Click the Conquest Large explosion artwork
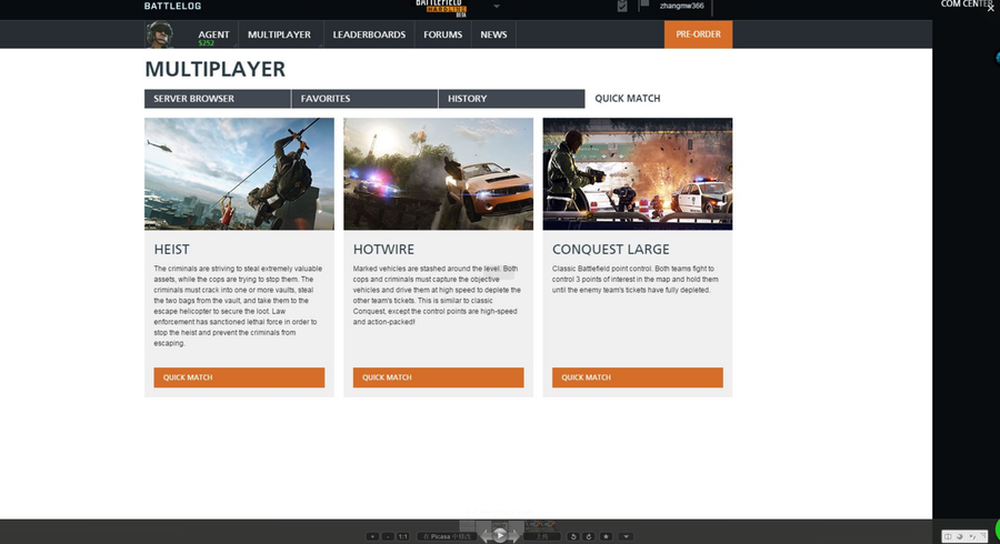The width and height of the screenshot is (1000, 544). [x=638, y=174]
